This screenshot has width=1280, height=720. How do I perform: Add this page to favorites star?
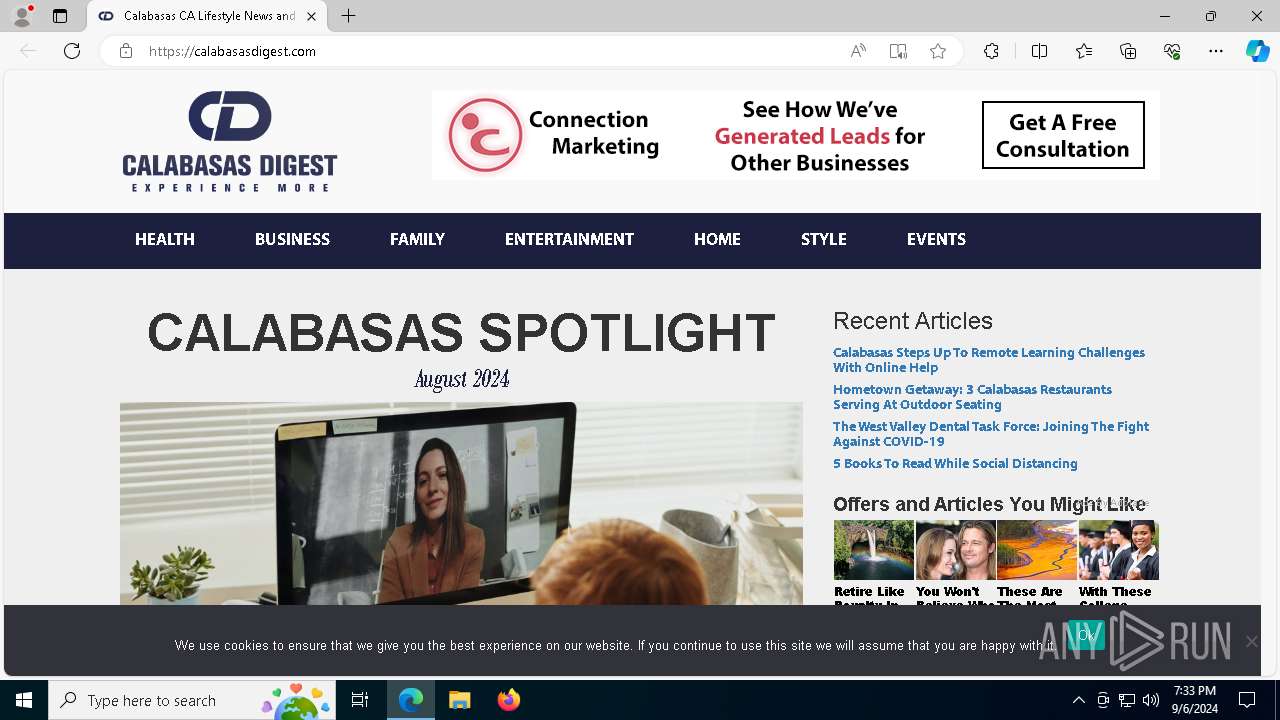938,51
